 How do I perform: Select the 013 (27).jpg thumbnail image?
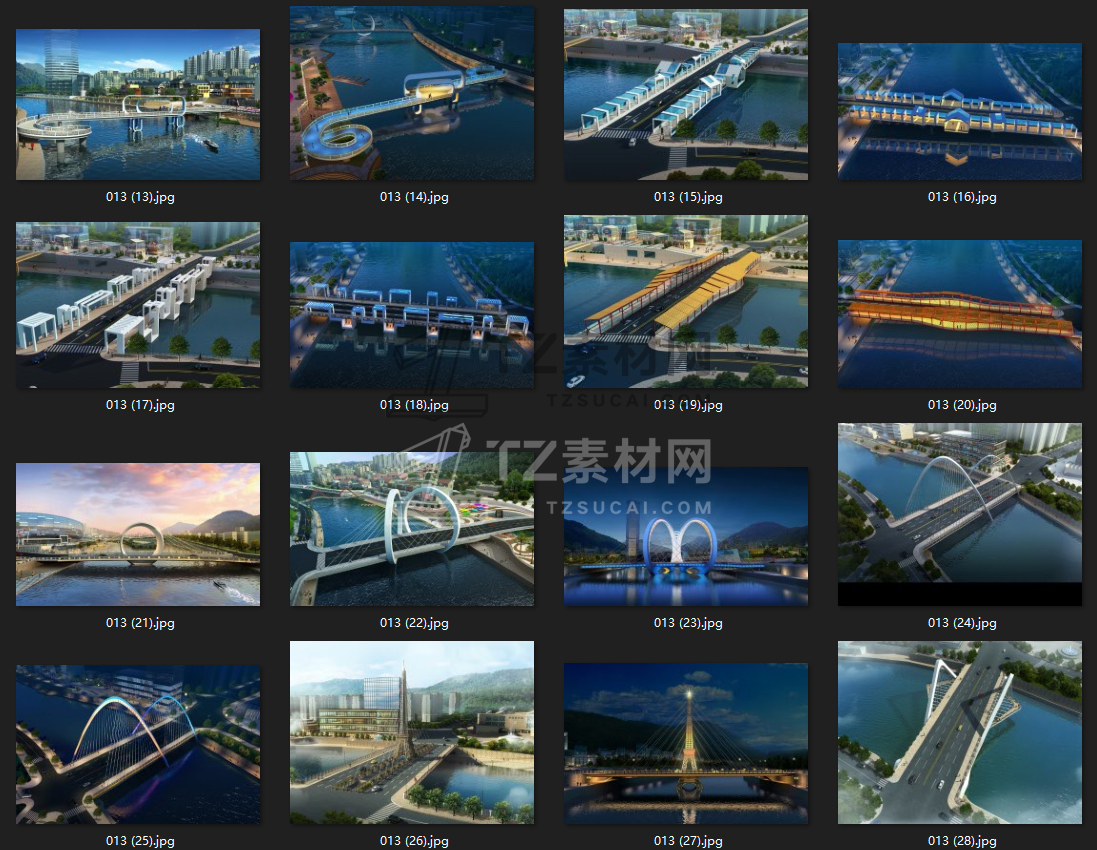point(686,744)
